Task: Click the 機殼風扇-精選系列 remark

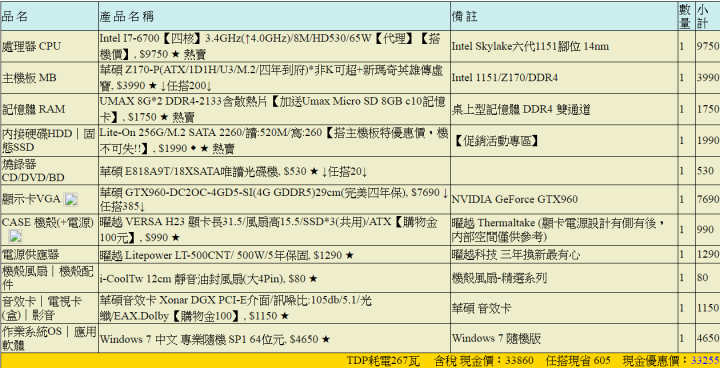Action: (x=499, y=278)
